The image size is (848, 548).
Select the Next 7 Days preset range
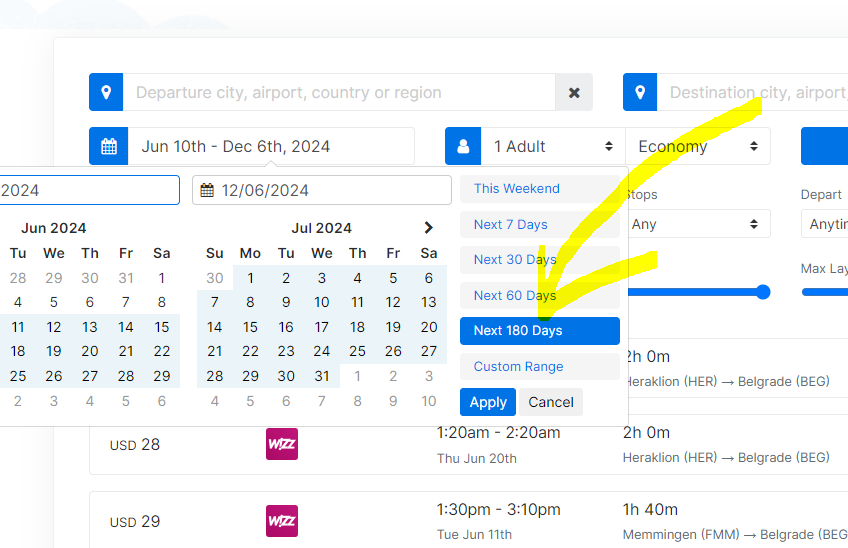[x=540, y=225]
